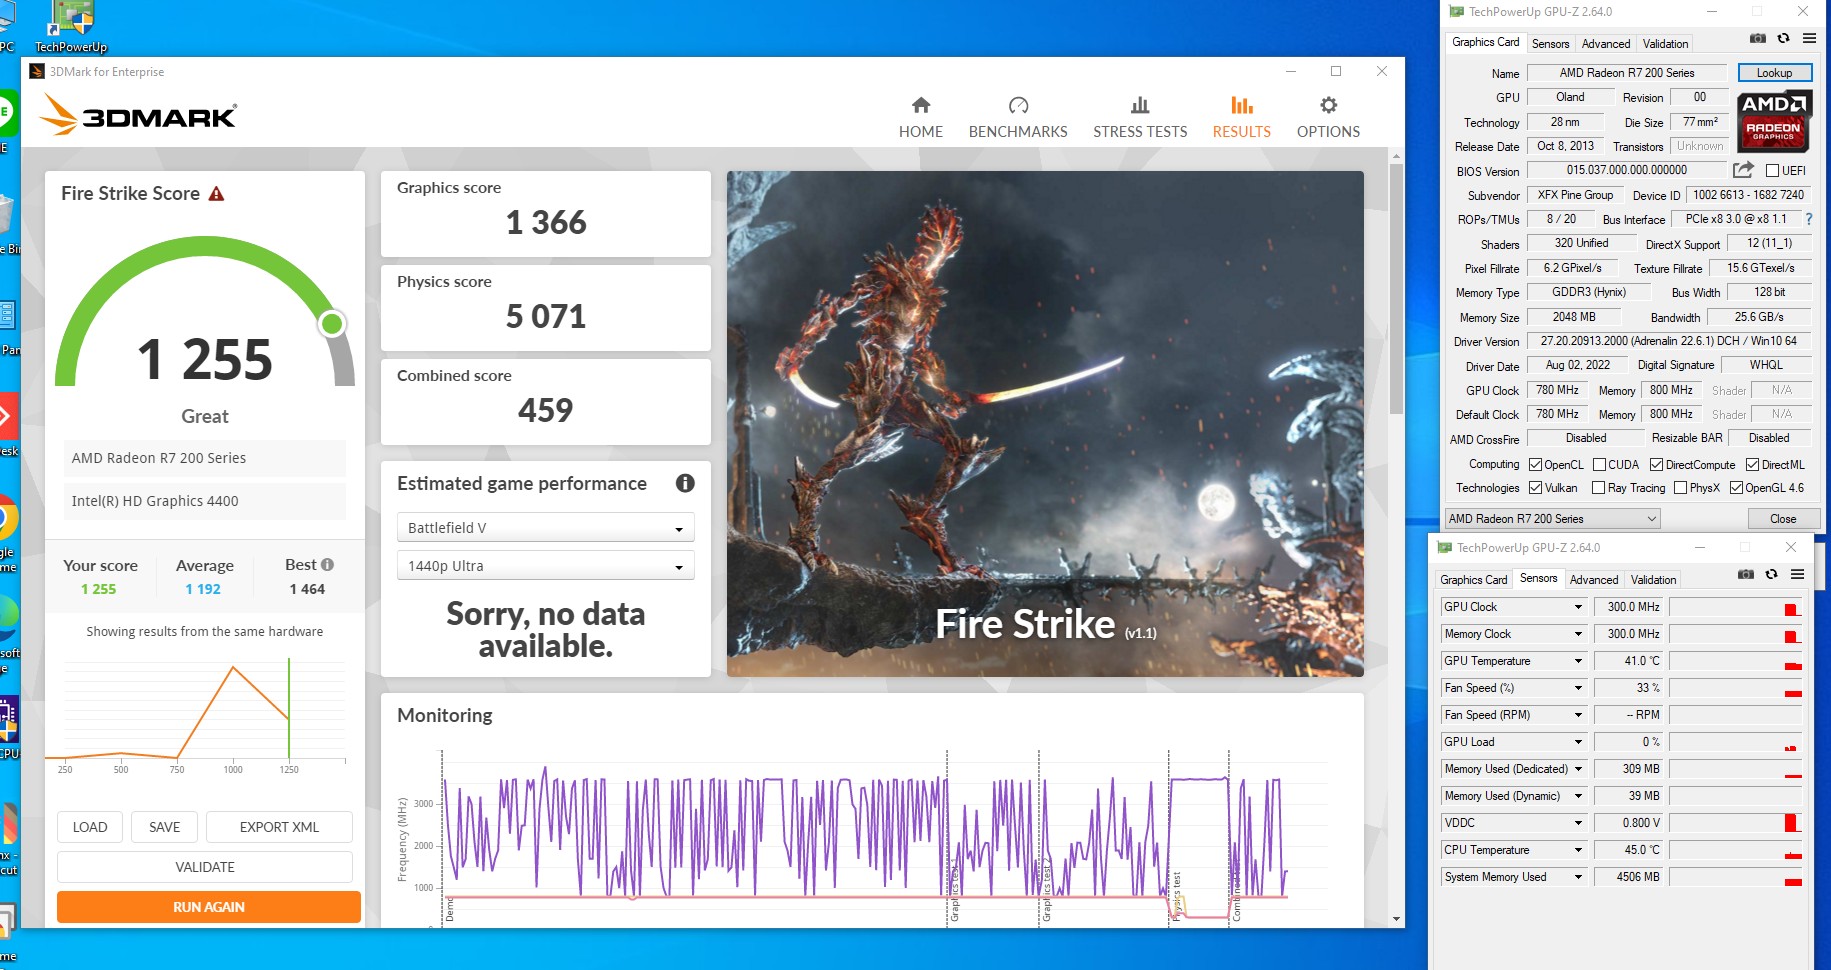
Task: Go to STRESS TESTS
Action: [1140, 117]
